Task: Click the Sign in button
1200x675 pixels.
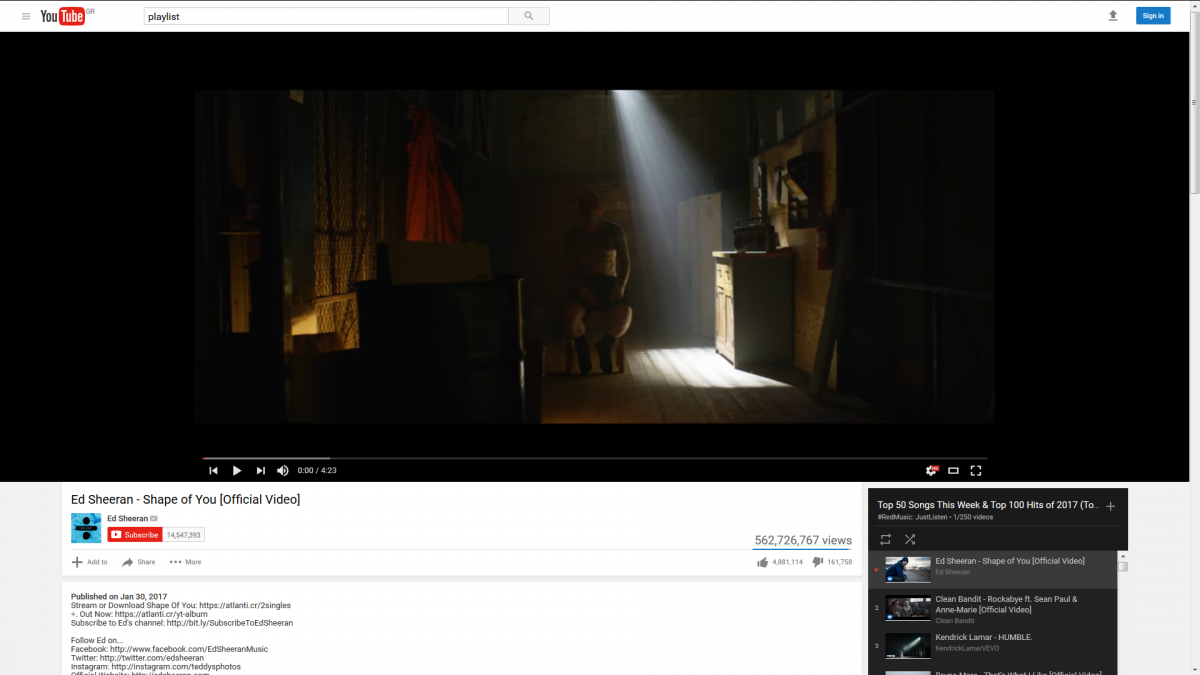Action: tap(1153, 16)
